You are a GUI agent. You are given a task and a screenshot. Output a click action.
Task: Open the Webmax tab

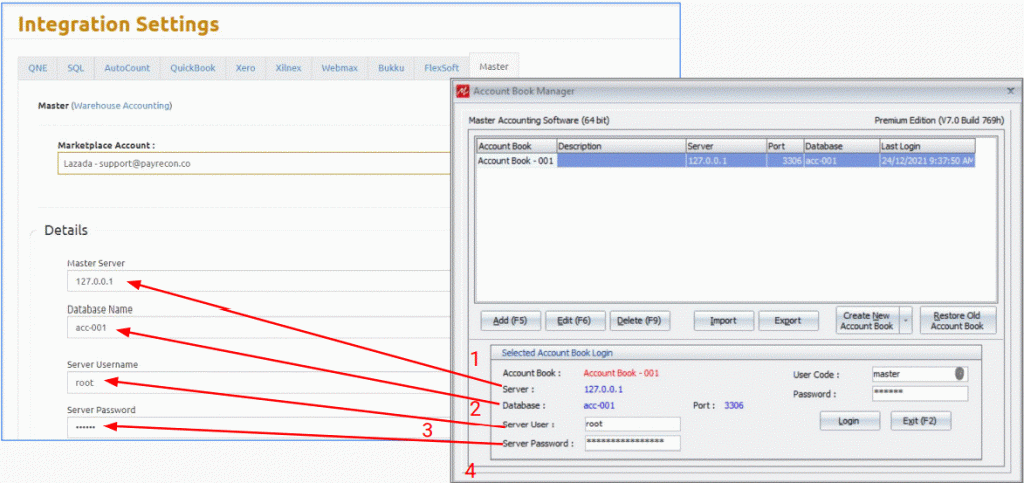point(340,68)
